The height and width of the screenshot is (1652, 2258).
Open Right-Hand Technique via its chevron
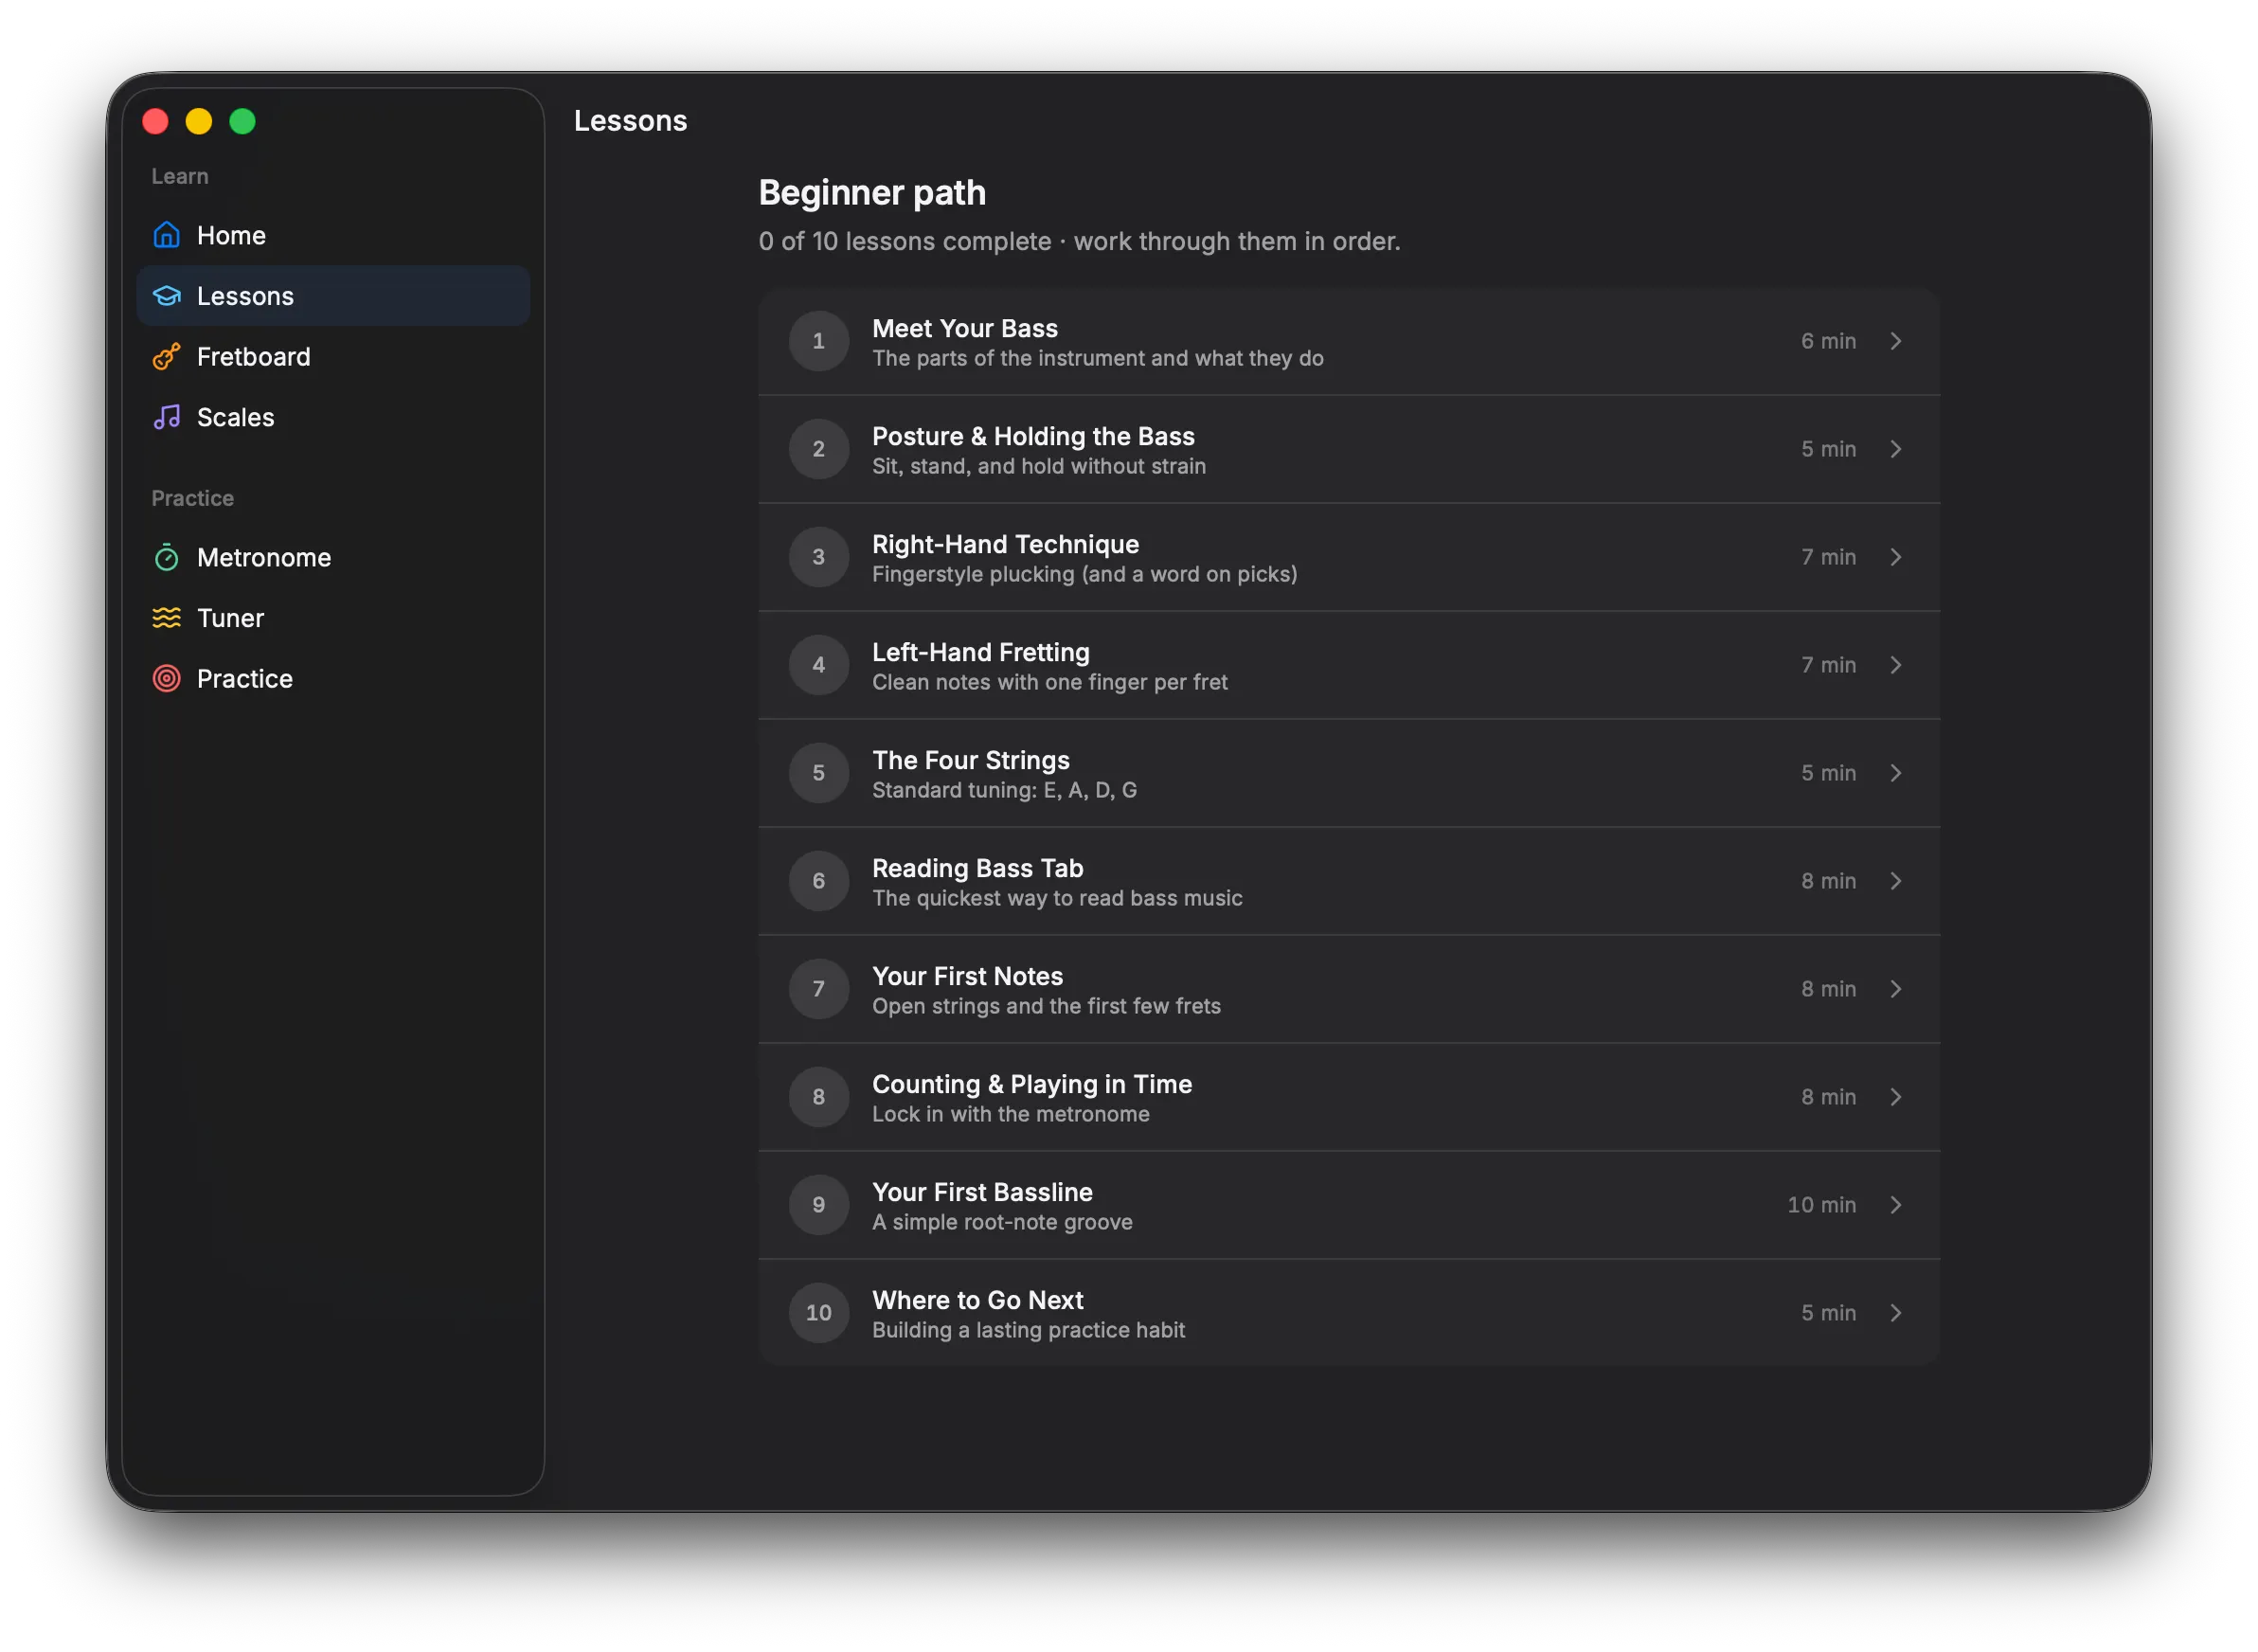pyautogui.click(x=1896, y=557)
